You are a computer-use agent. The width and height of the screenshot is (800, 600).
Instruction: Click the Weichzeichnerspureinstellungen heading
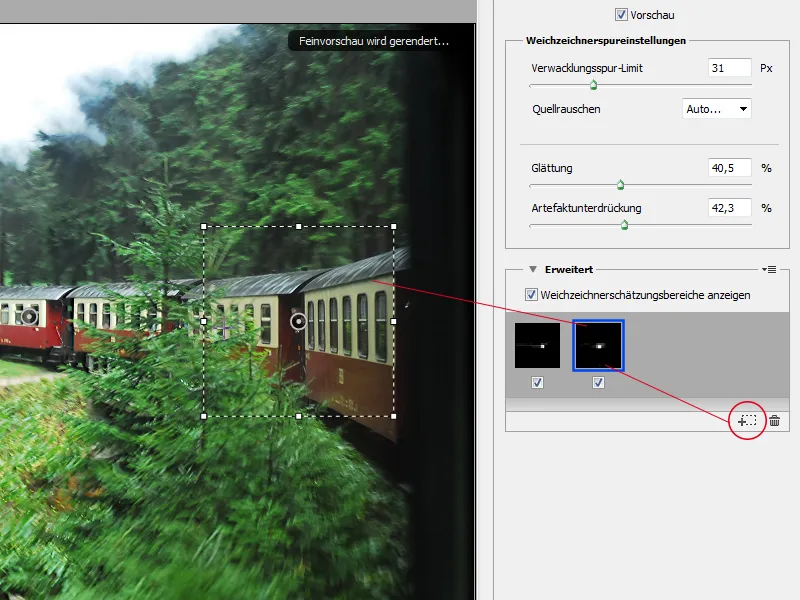pos(606,40)
